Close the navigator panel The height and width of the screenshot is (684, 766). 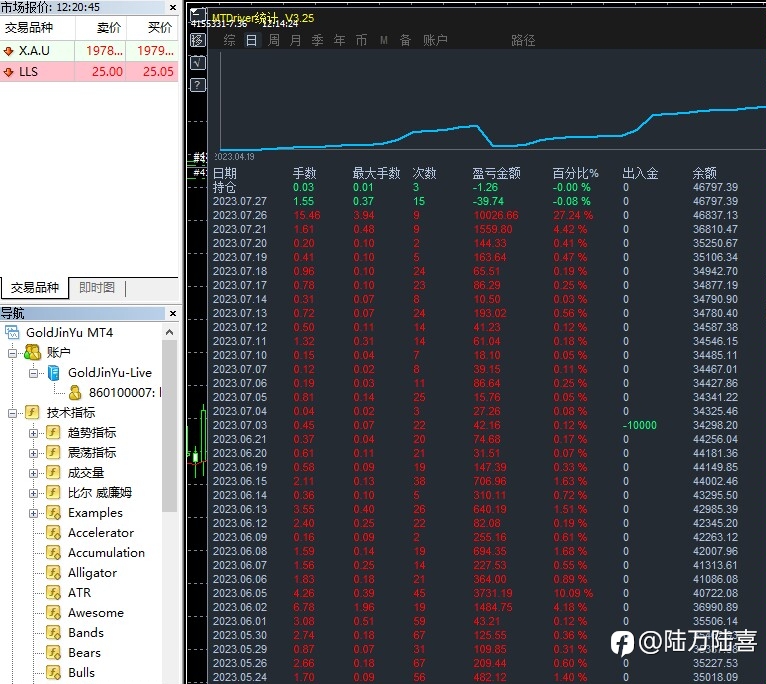tap(172, 313)
